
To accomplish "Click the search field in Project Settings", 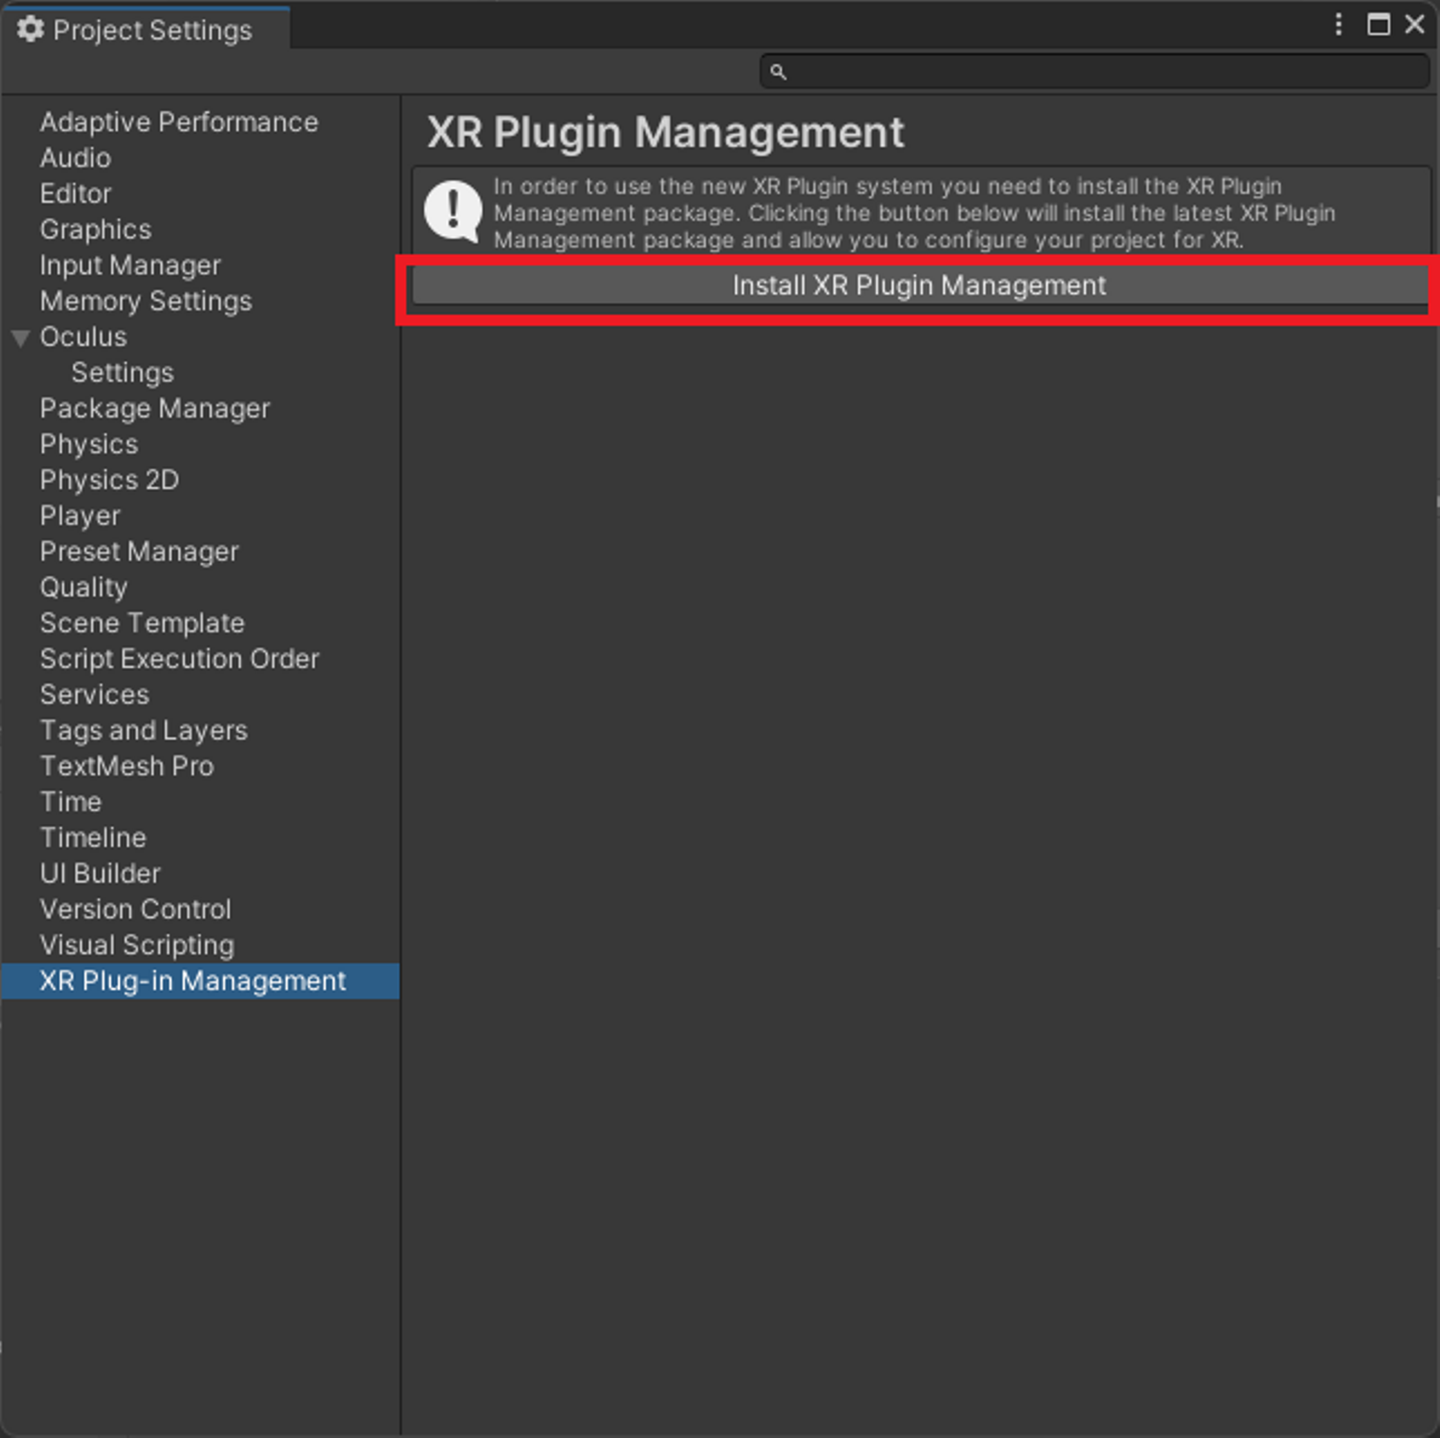I will tap(1100, 72).
